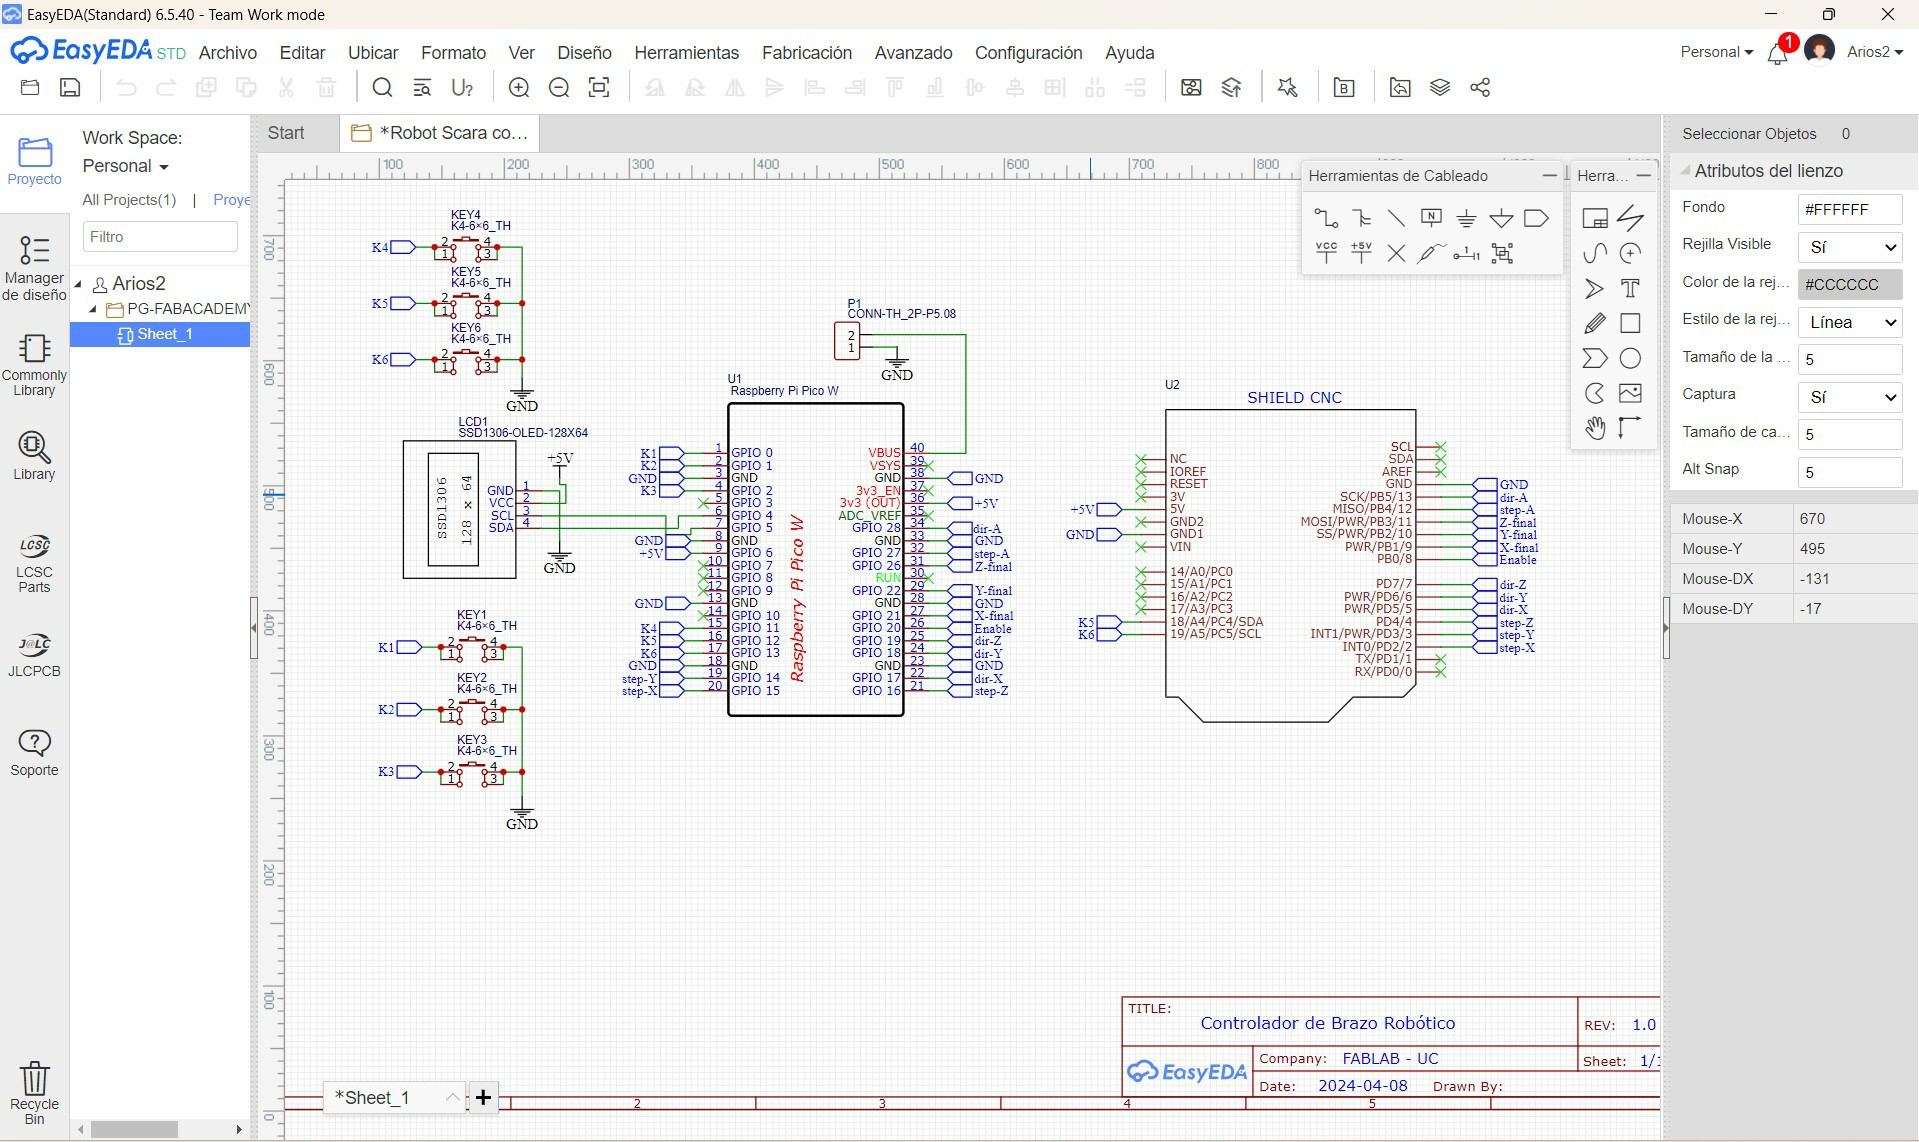Open the Estilo de la rejilla dropdown

1850,322
